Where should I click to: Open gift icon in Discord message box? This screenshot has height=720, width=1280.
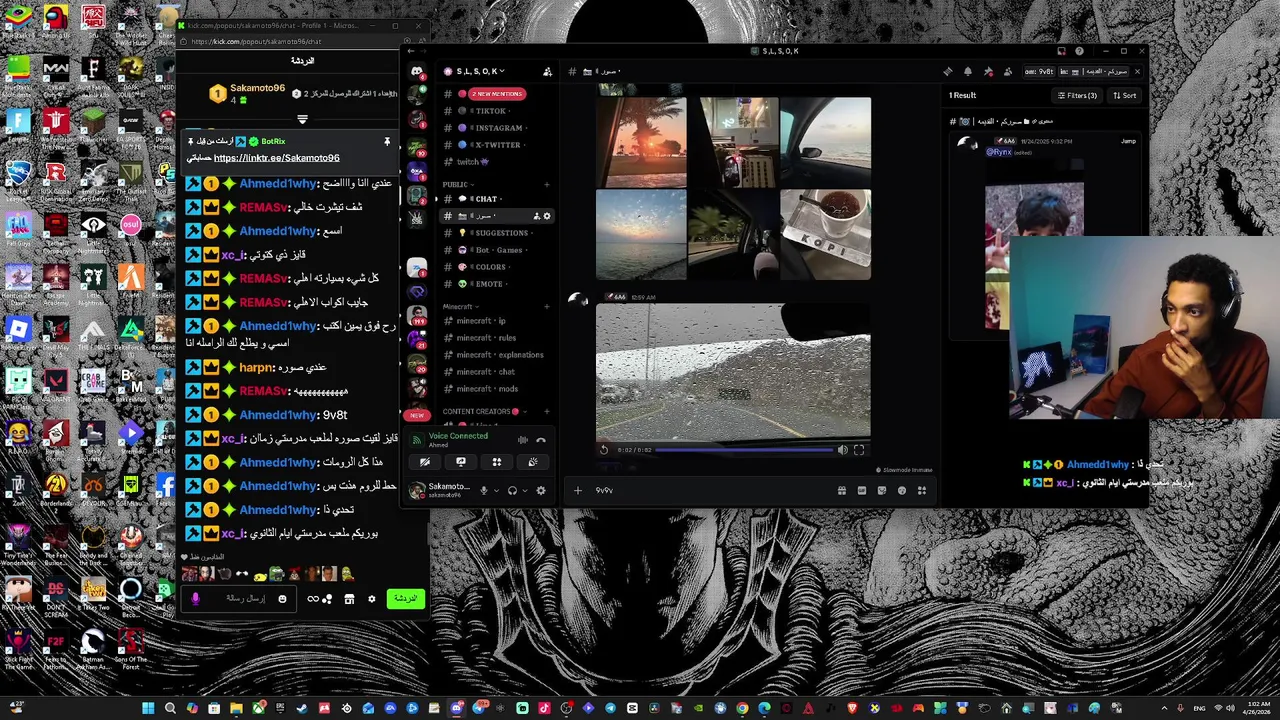coord(842,490)
